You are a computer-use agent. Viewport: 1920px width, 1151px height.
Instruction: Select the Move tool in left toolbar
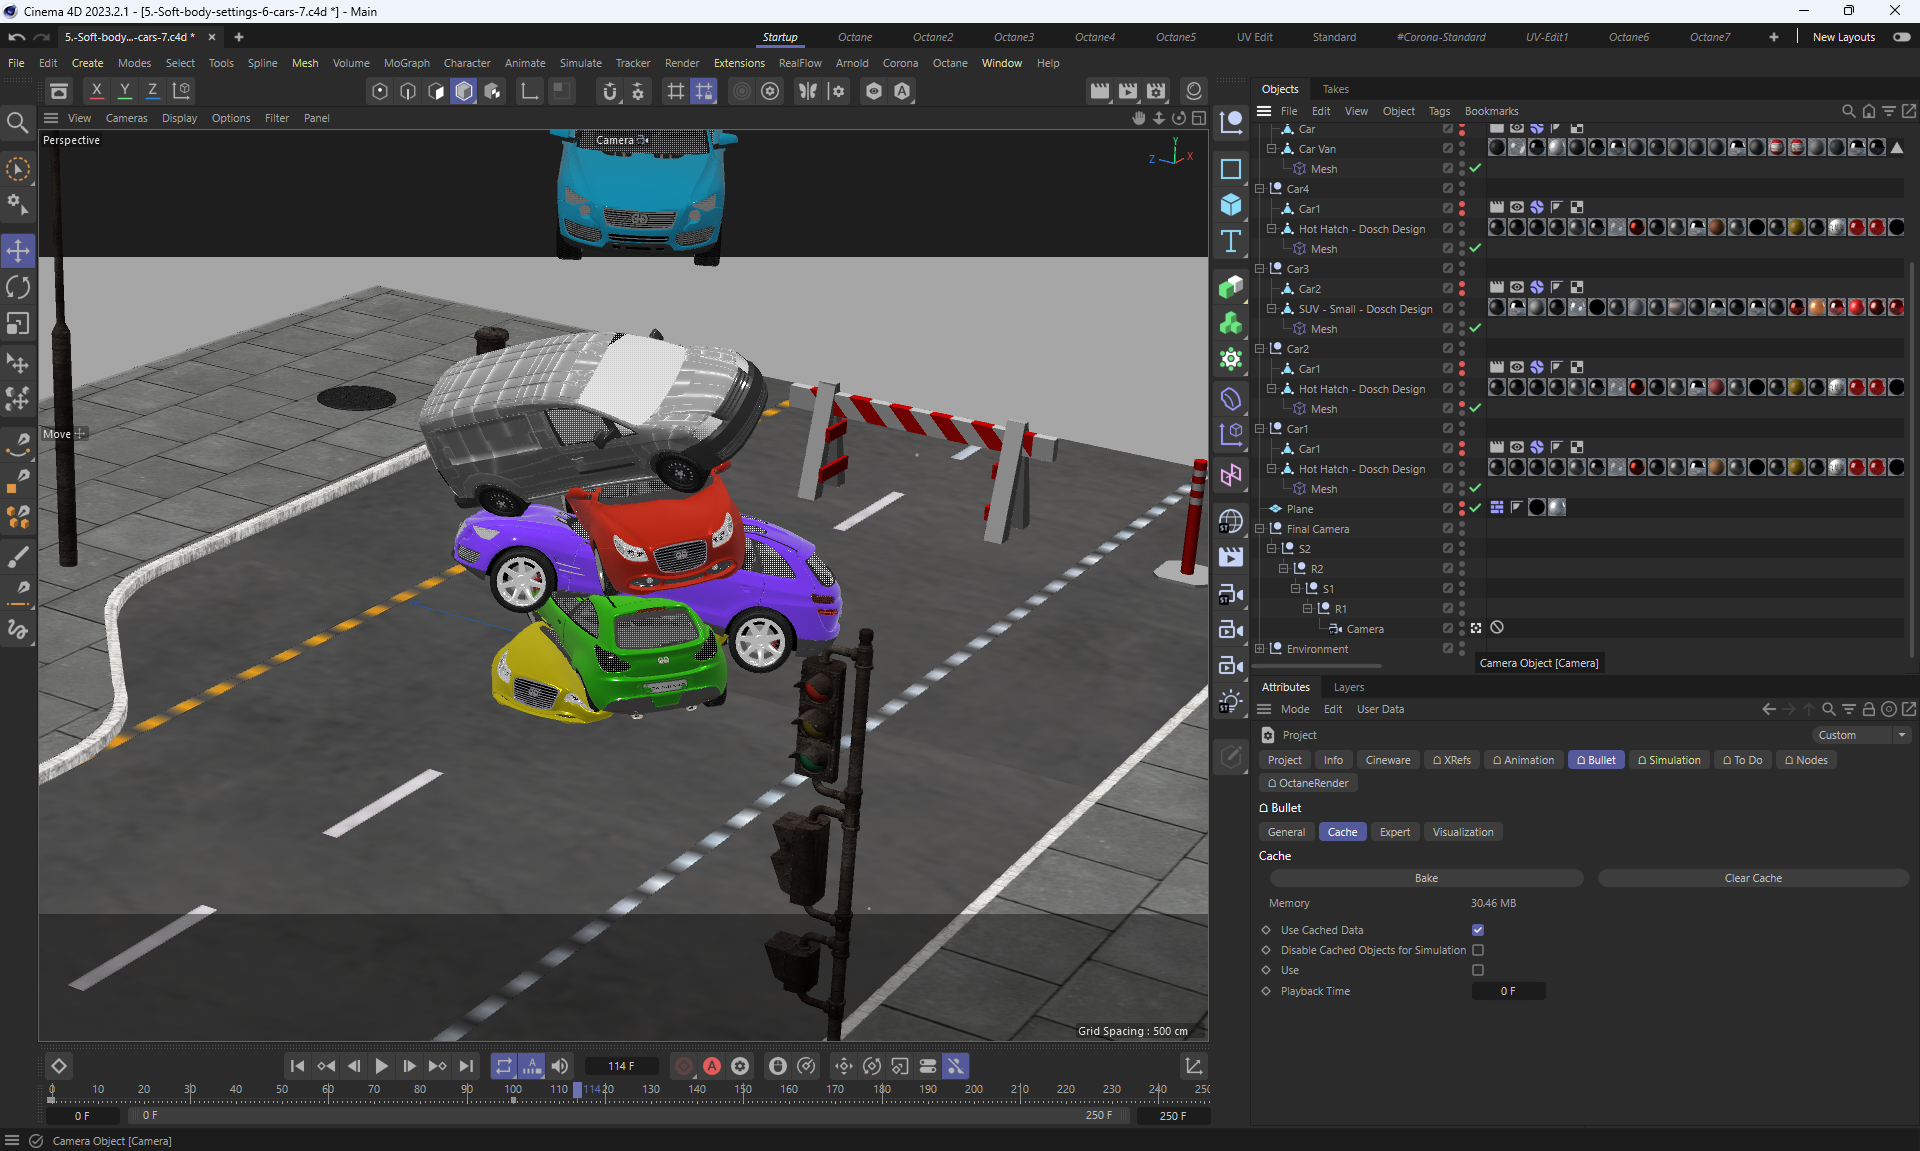pyautogui.click(x=18, y=251)
